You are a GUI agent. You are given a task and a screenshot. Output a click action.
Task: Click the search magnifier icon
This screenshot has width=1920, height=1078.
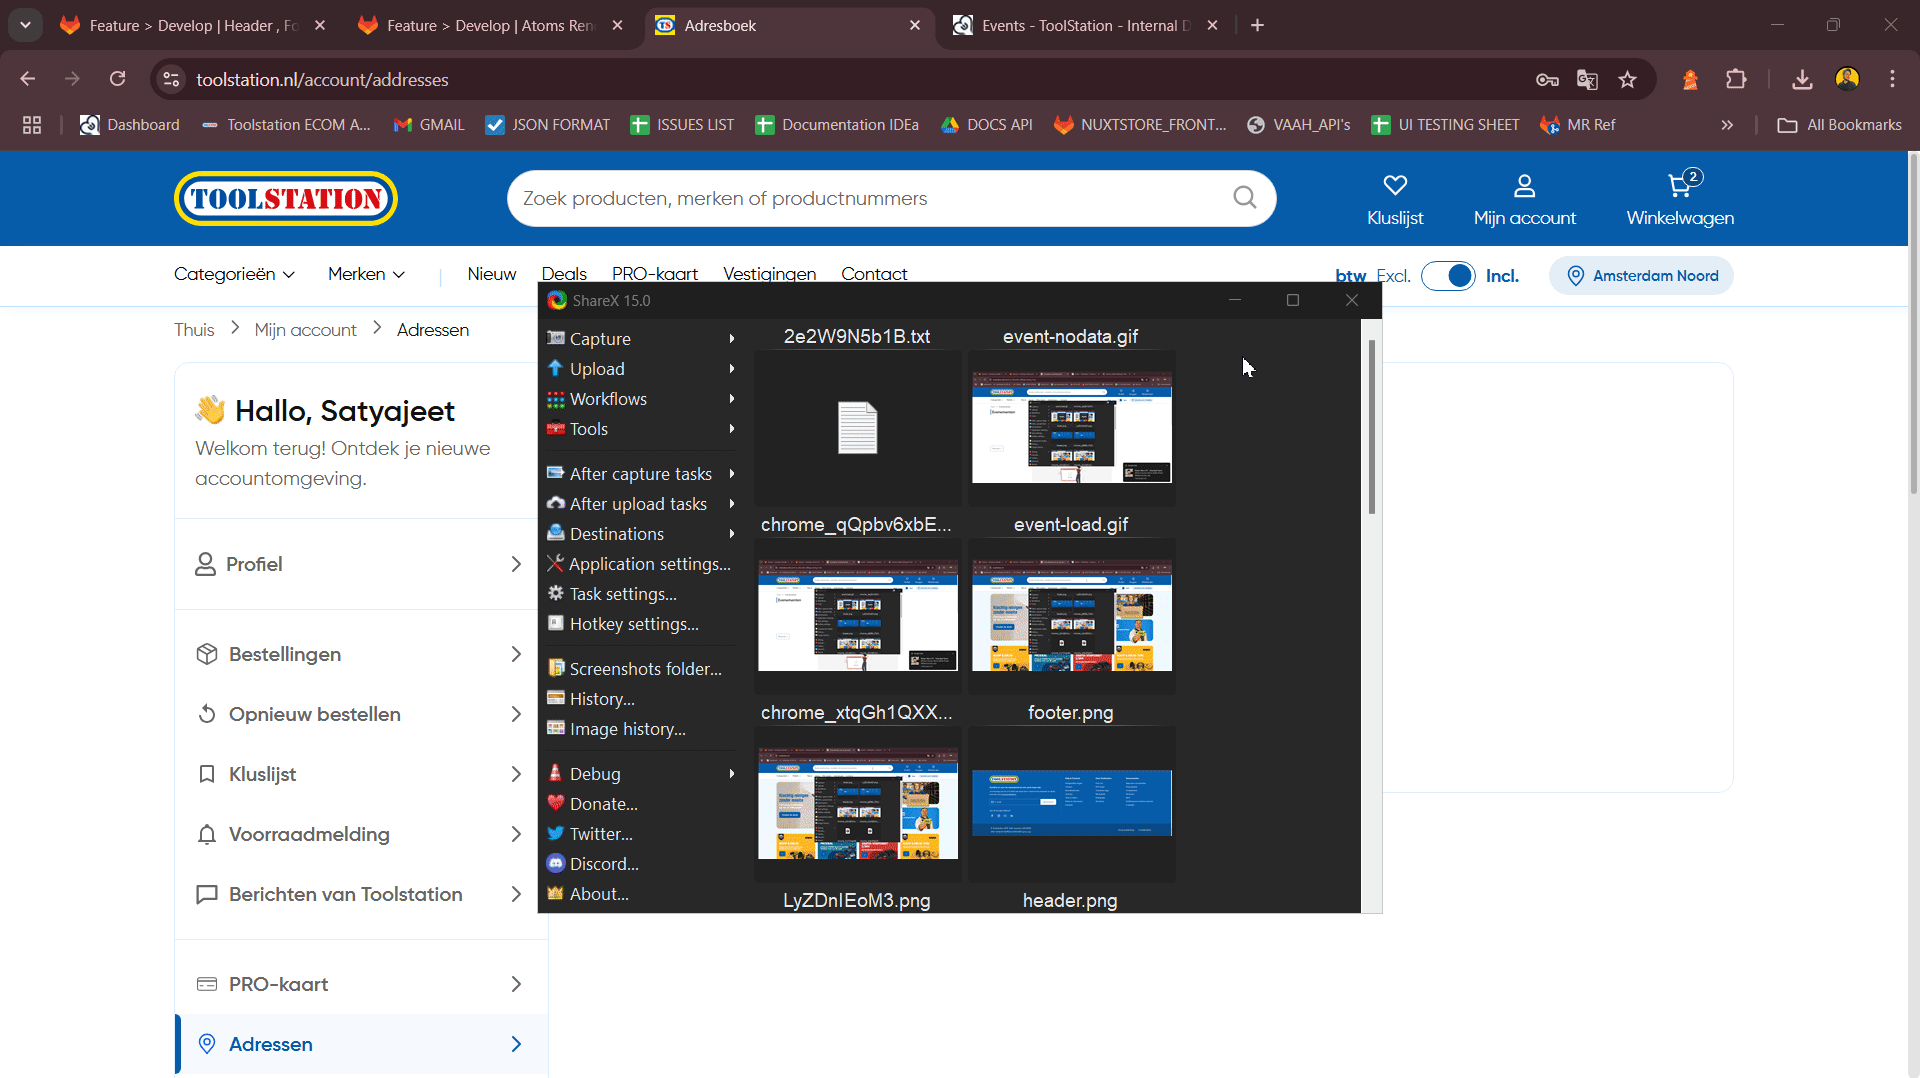[1244, 198]
